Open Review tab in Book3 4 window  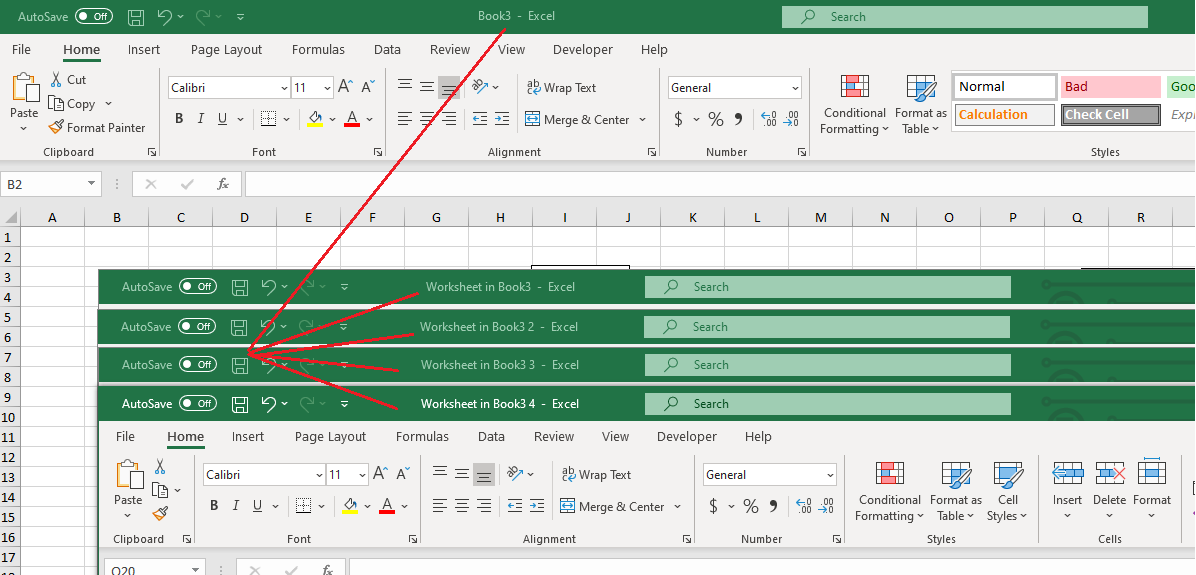tap(554, 437)
